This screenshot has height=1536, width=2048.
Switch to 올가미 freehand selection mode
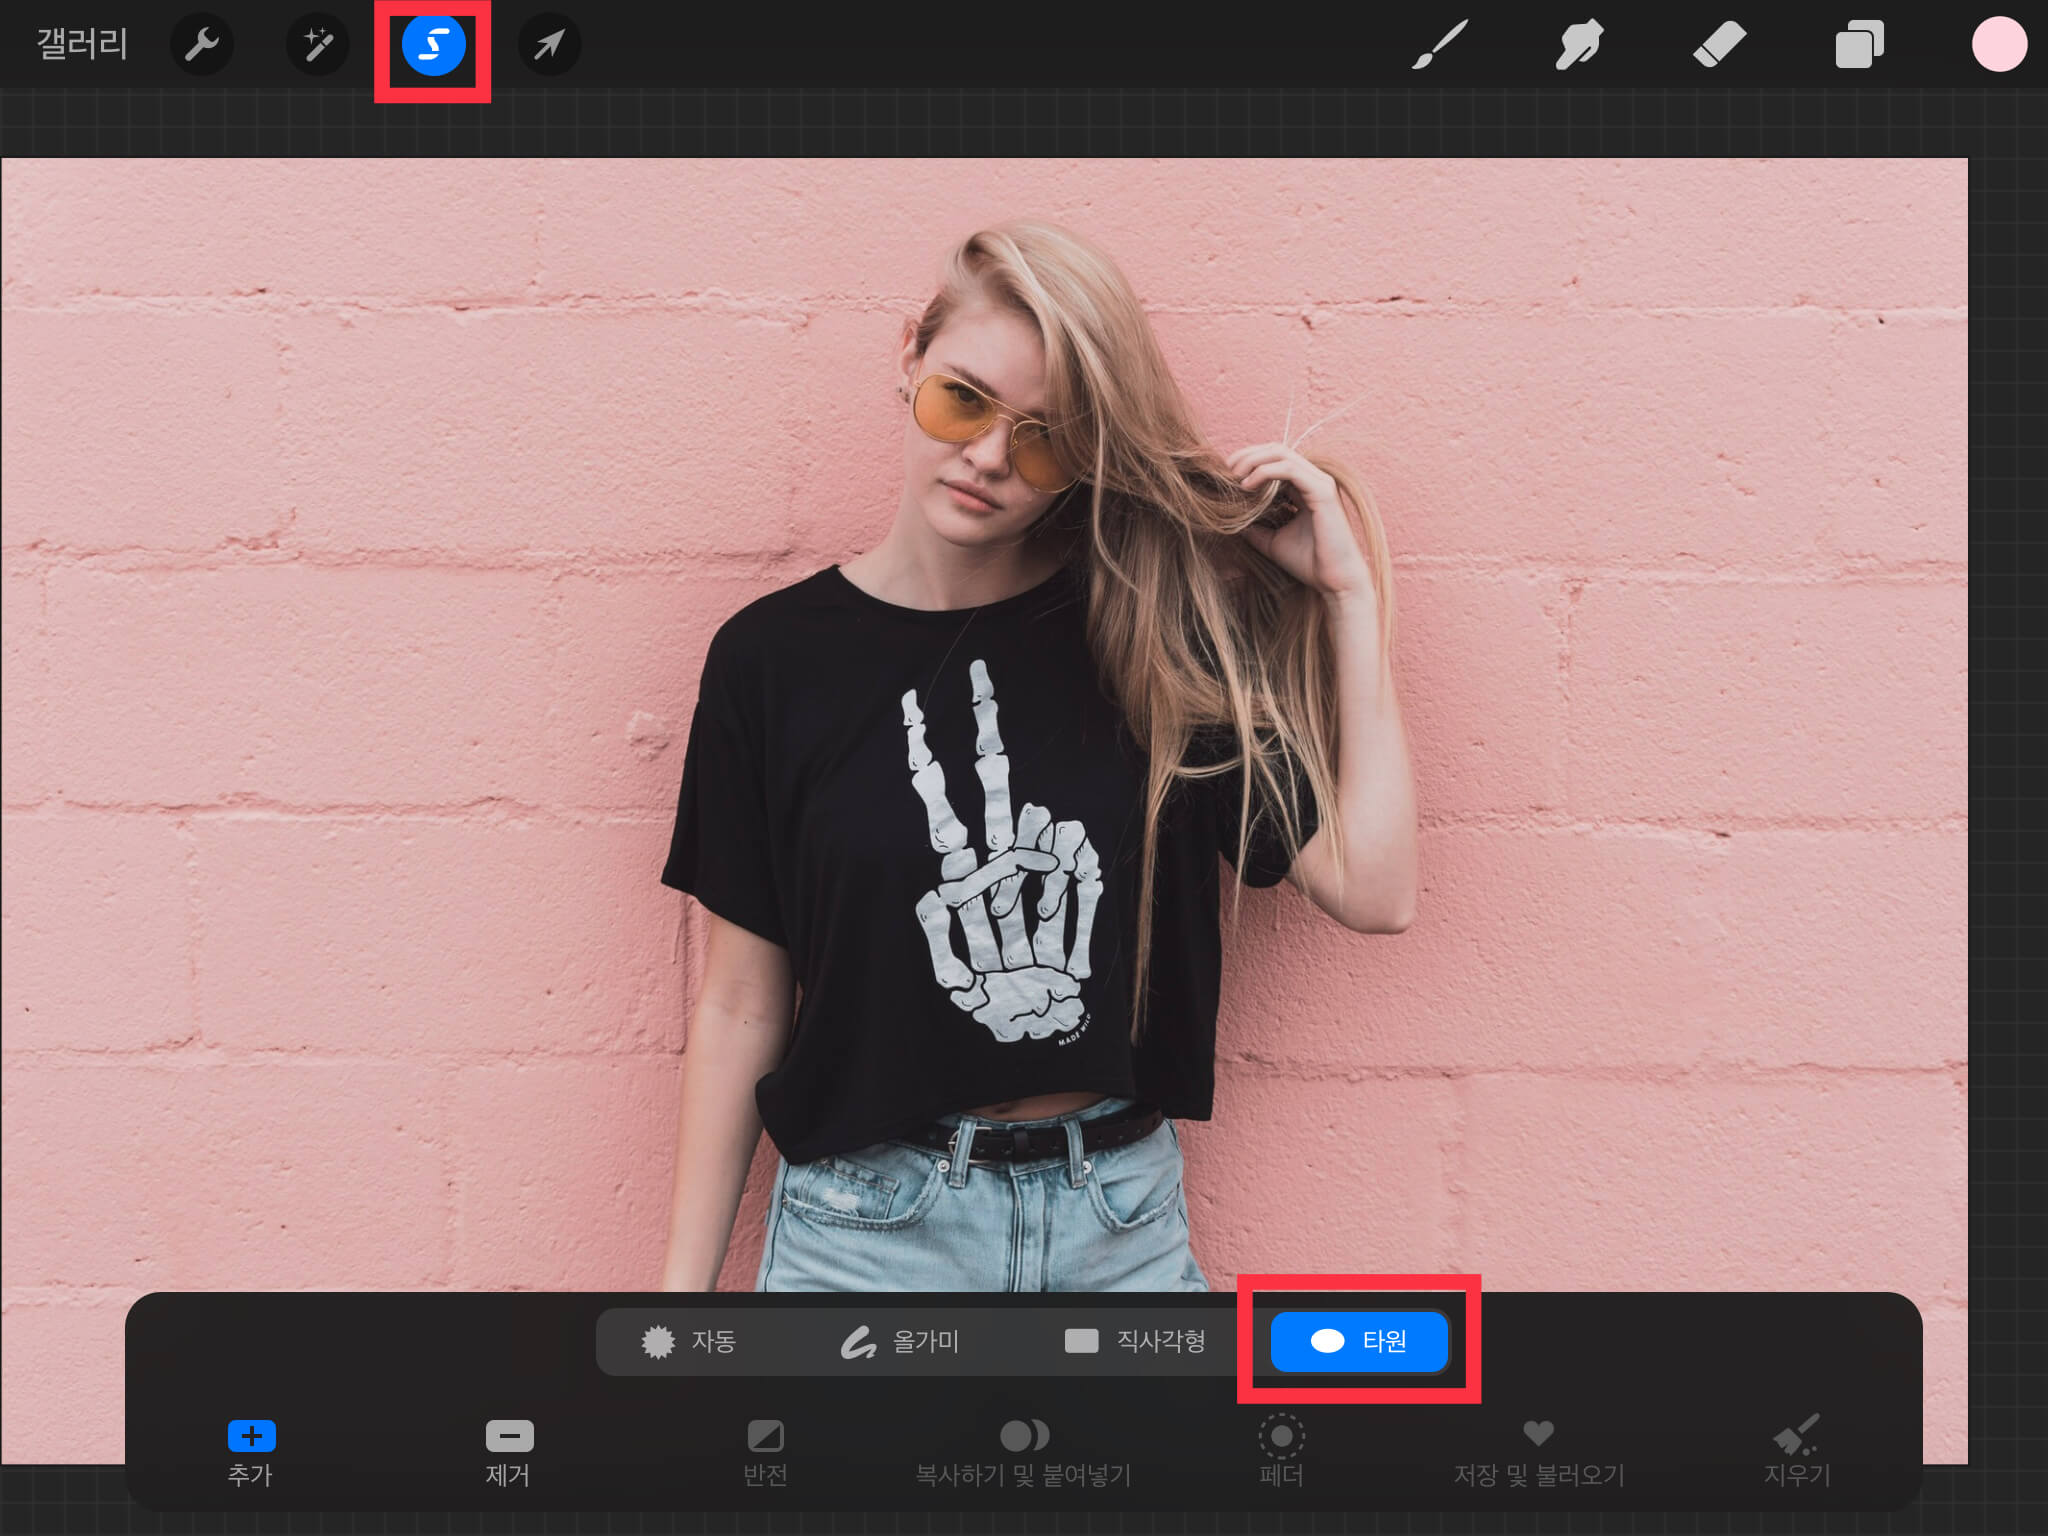click(x=900, y=1341)
